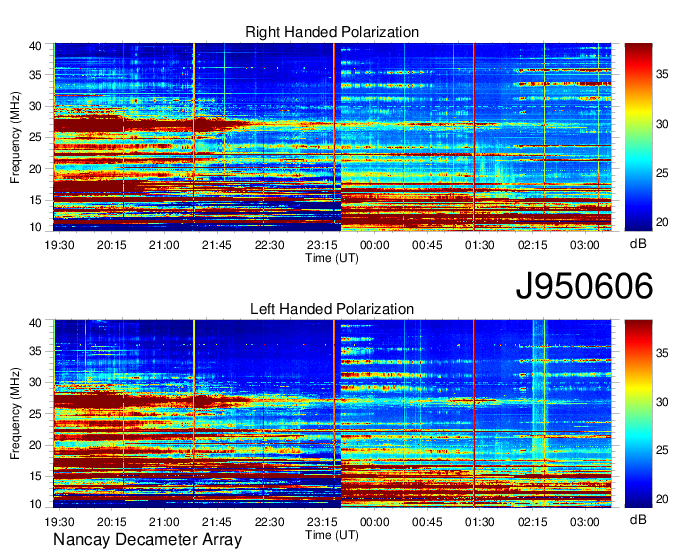
Task: Click the 30 frequency tick on Left Handed plot
Action: pos(35,382)
